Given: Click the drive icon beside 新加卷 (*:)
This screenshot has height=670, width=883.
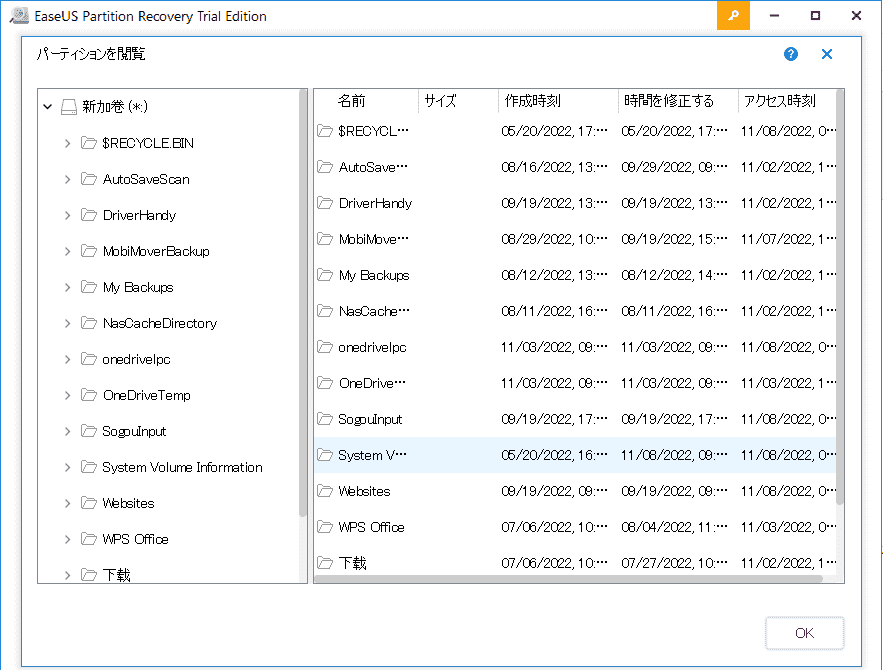Looking at the screenshot, I should tap(69, 106).
